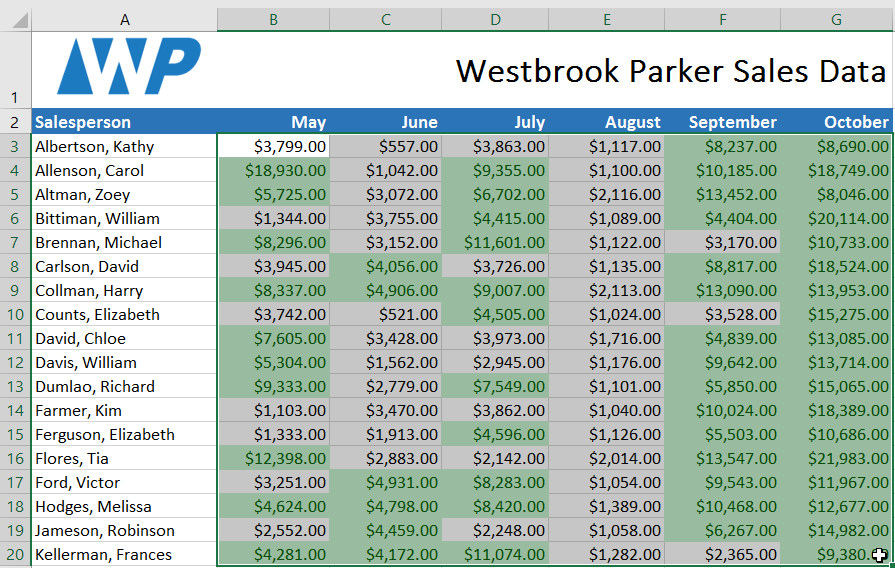Click the Select All corner triangle
Screen dimensions: 895x568
click(x=15, y=20)
